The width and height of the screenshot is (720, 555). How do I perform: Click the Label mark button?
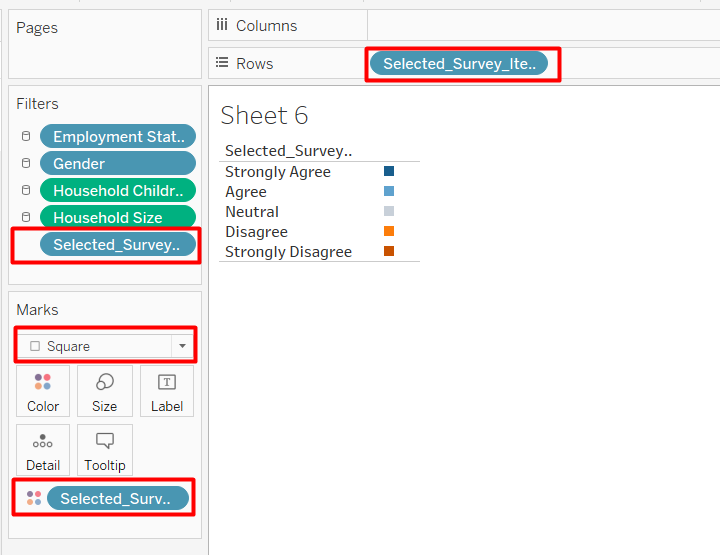pos(167,391)
